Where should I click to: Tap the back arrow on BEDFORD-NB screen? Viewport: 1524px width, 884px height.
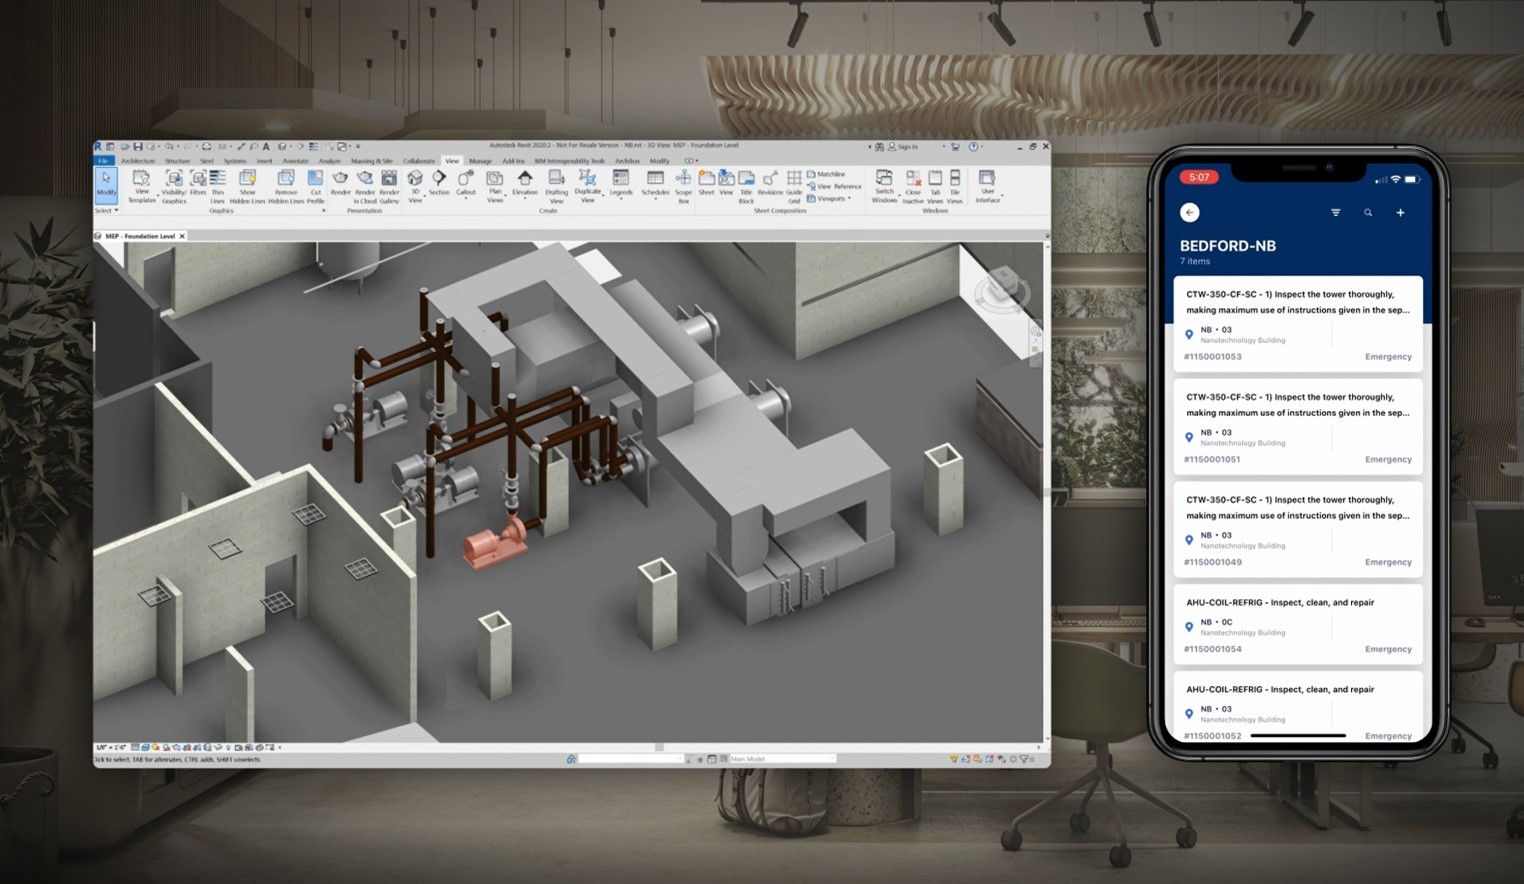tap(1189, 212)
